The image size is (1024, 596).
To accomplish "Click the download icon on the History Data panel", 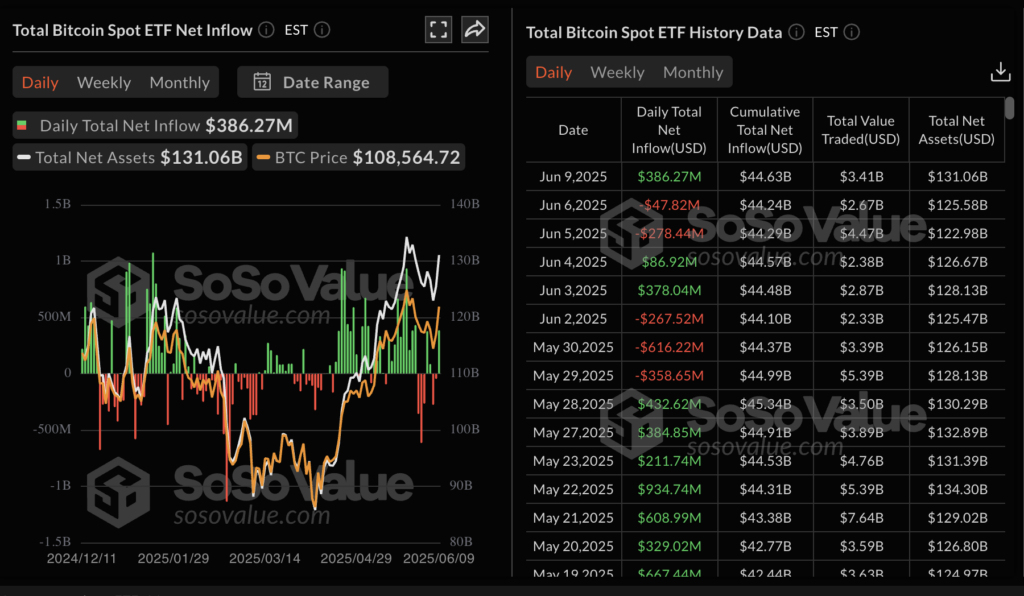I will click(x=1000, y=71).
